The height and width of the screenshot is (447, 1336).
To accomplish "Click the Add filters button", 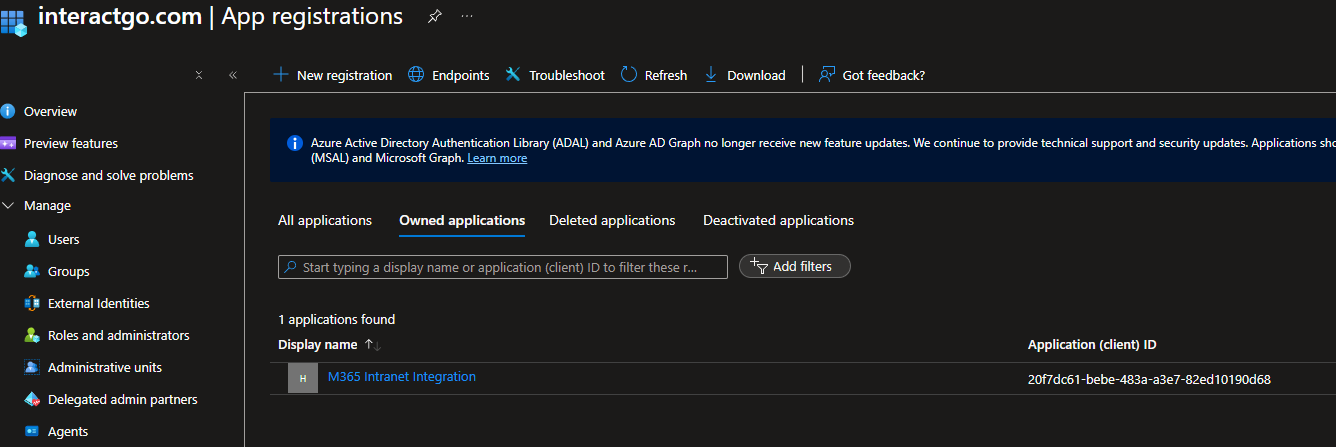I will 795,266.
